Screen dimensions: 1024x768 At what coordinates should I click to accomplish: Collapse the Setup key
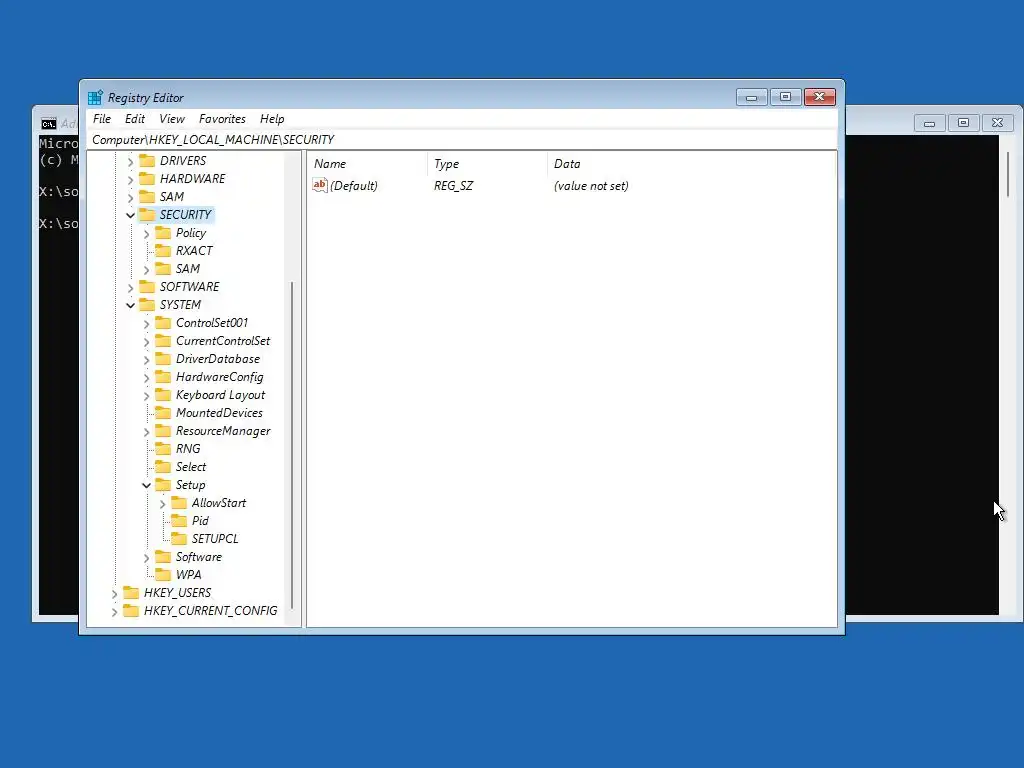tap(146, 485)
